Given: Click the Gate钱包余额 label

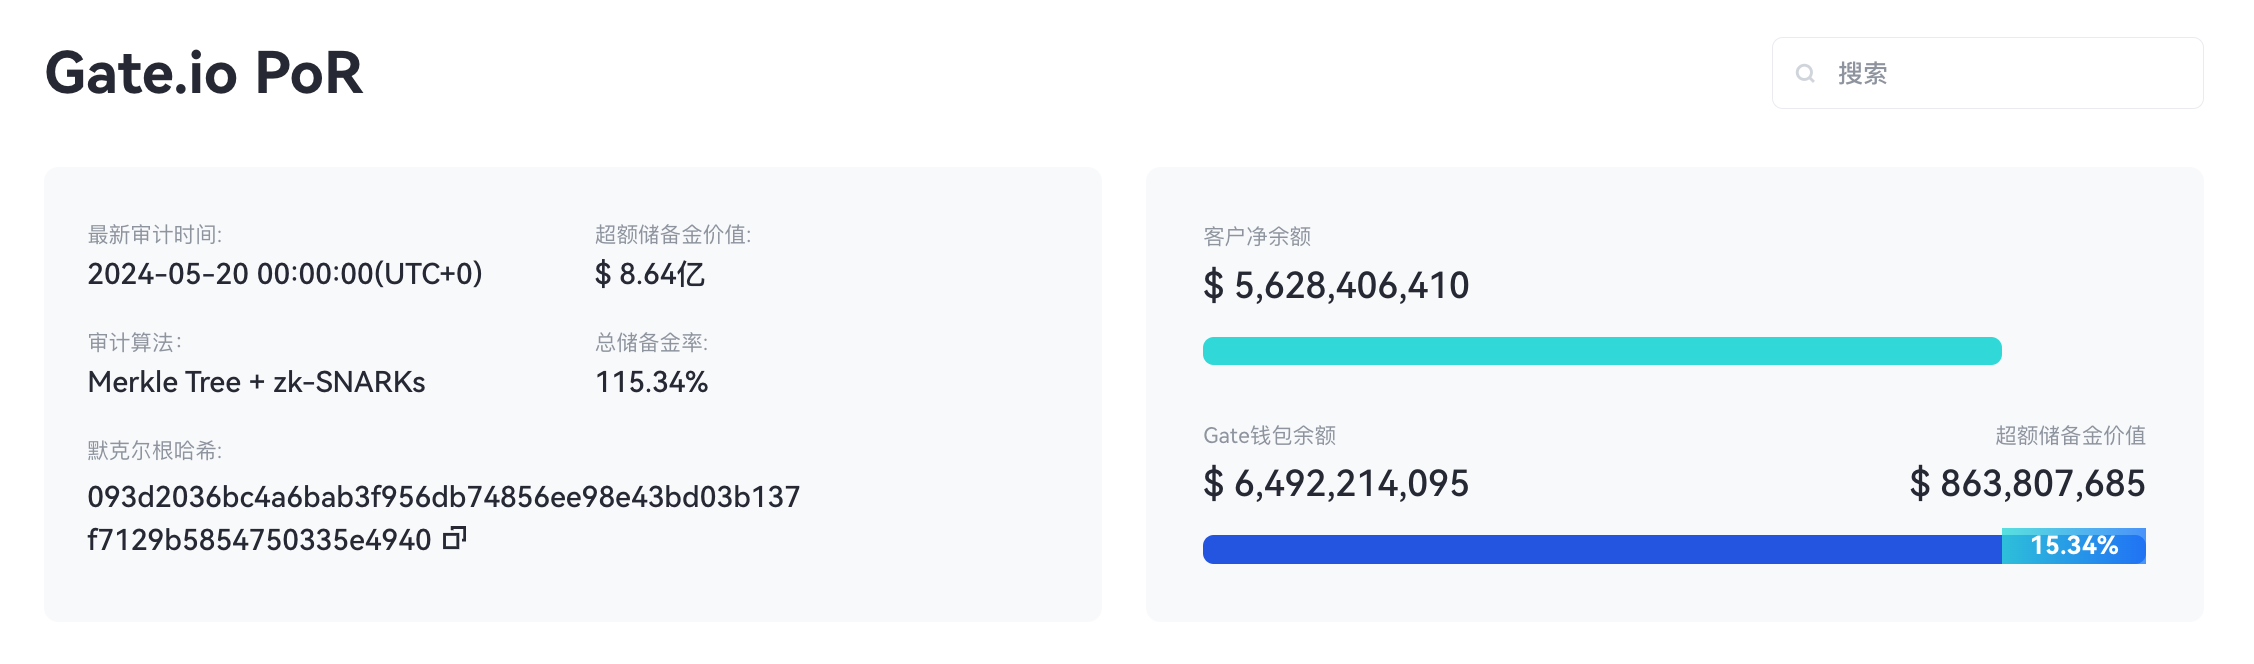Looking at the screenshot, I should click(1269, 436).
